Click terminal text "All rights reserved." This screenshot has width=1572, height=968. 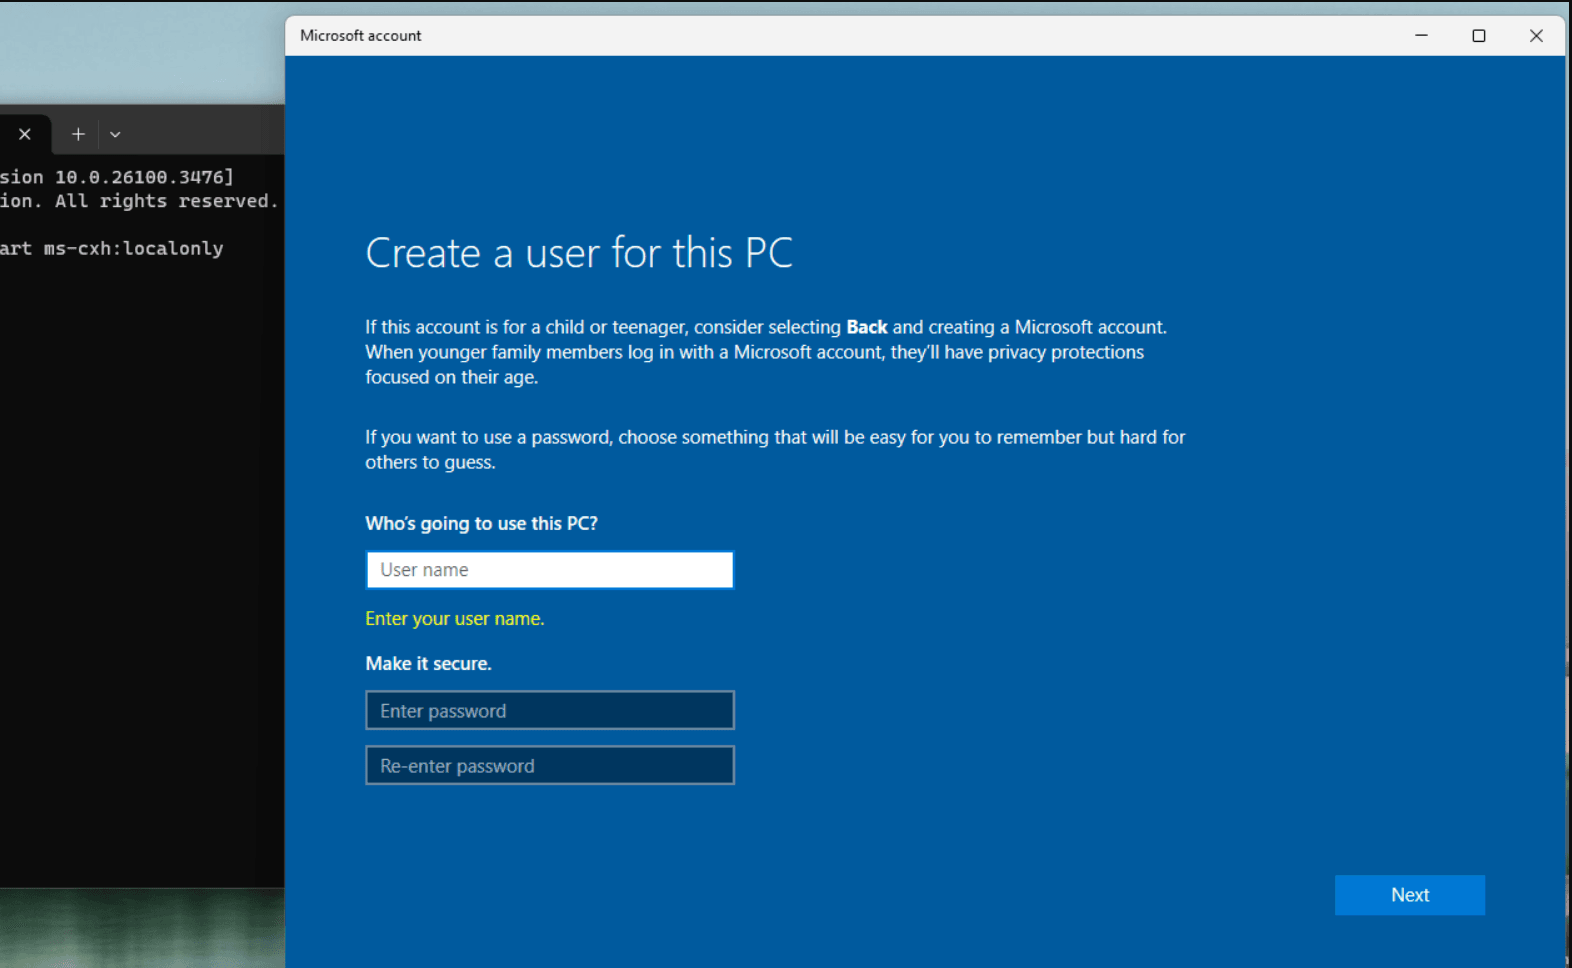tap(166, 201)
